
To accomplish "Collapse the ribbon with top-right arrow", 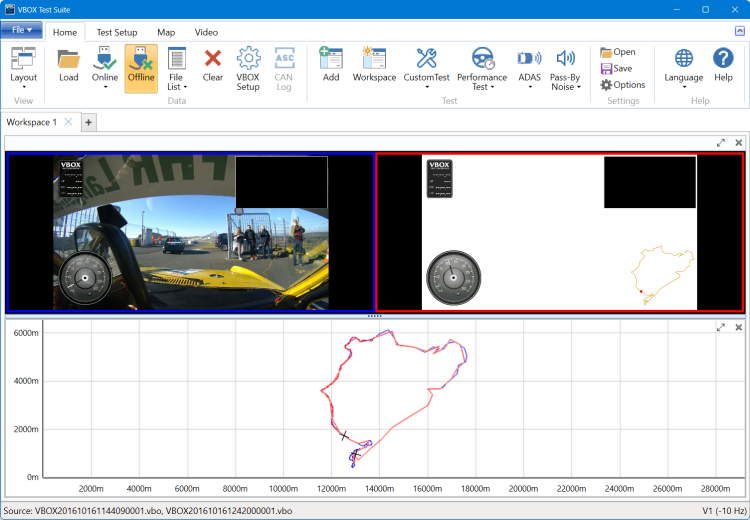I will pos(739,31).
